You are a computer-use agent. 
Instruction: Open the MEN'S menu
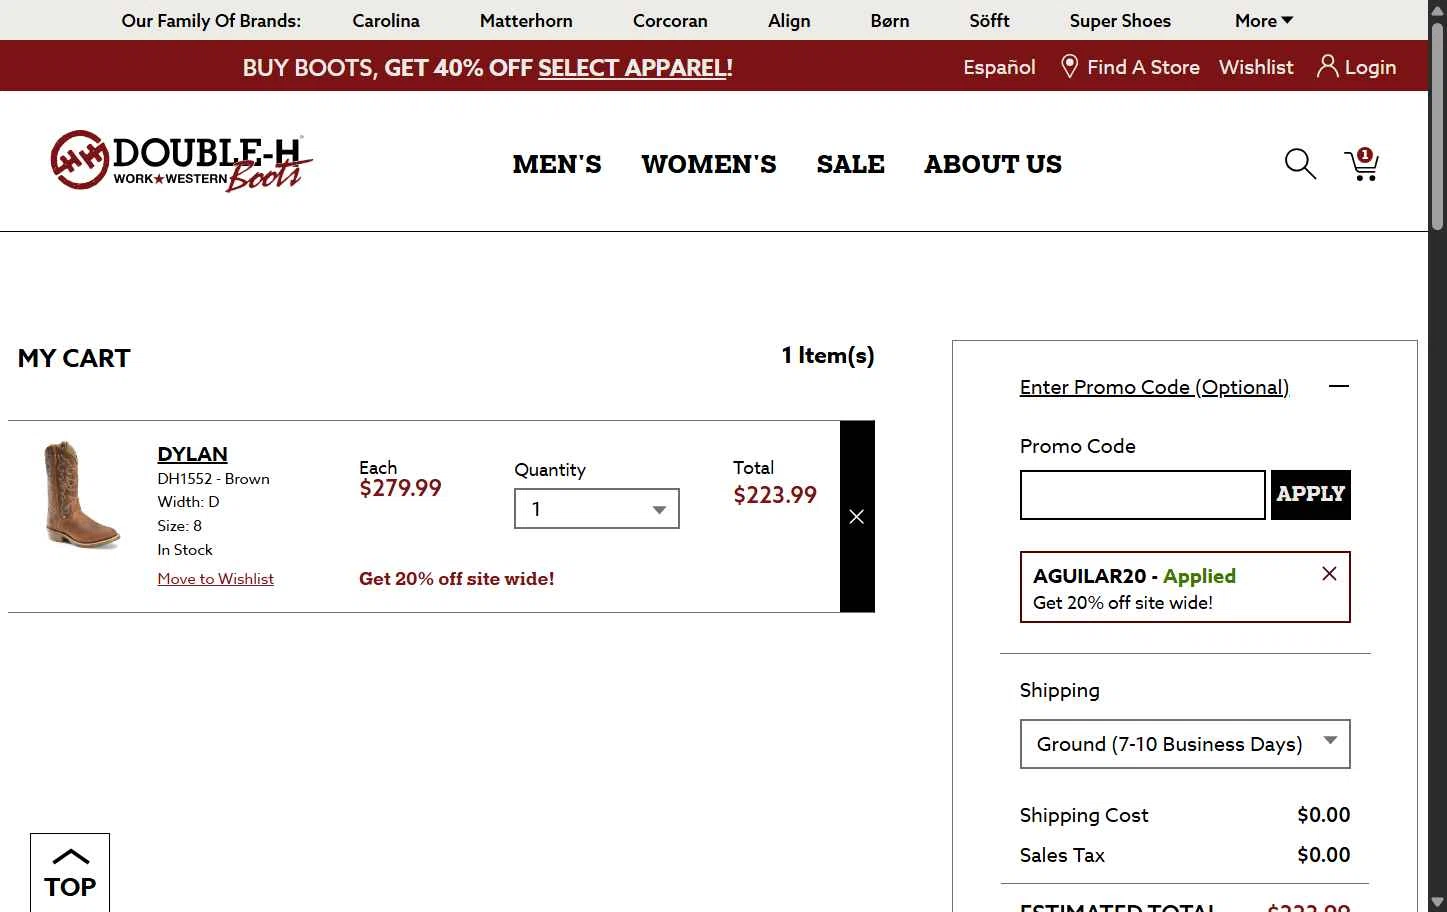point(557,164)
